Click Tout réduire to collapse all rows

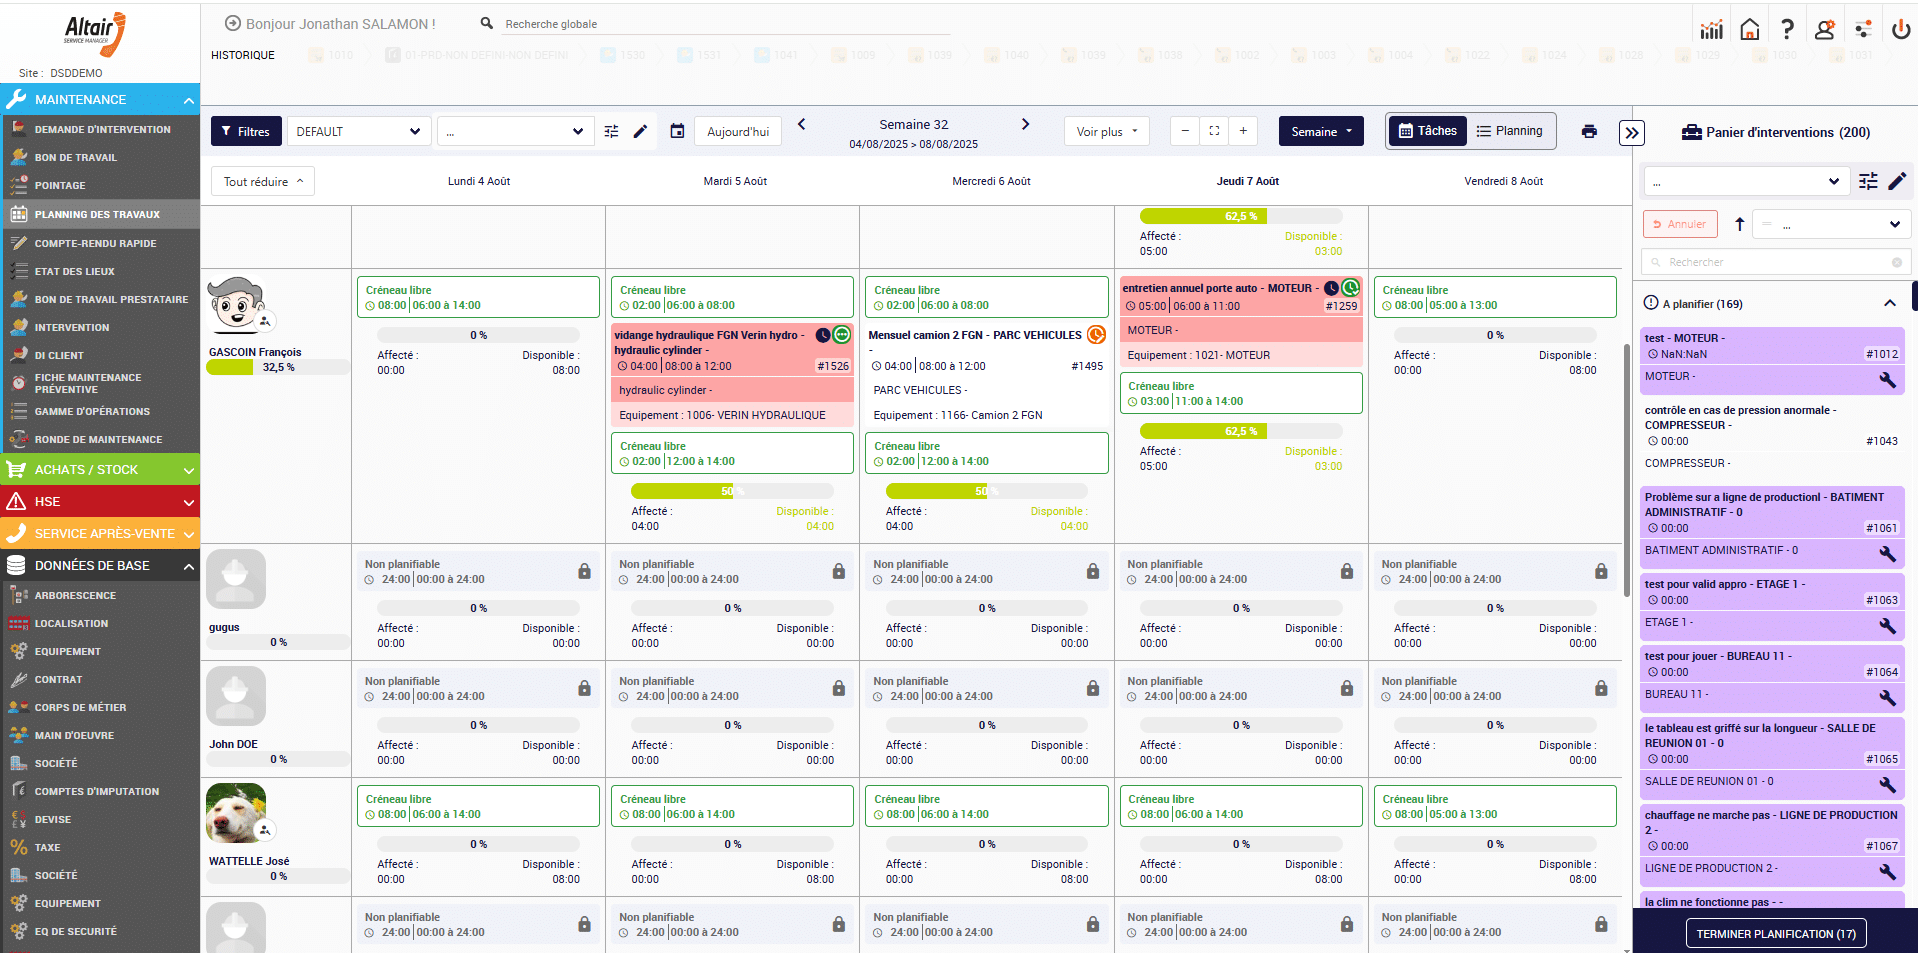[x=263, y=181]
